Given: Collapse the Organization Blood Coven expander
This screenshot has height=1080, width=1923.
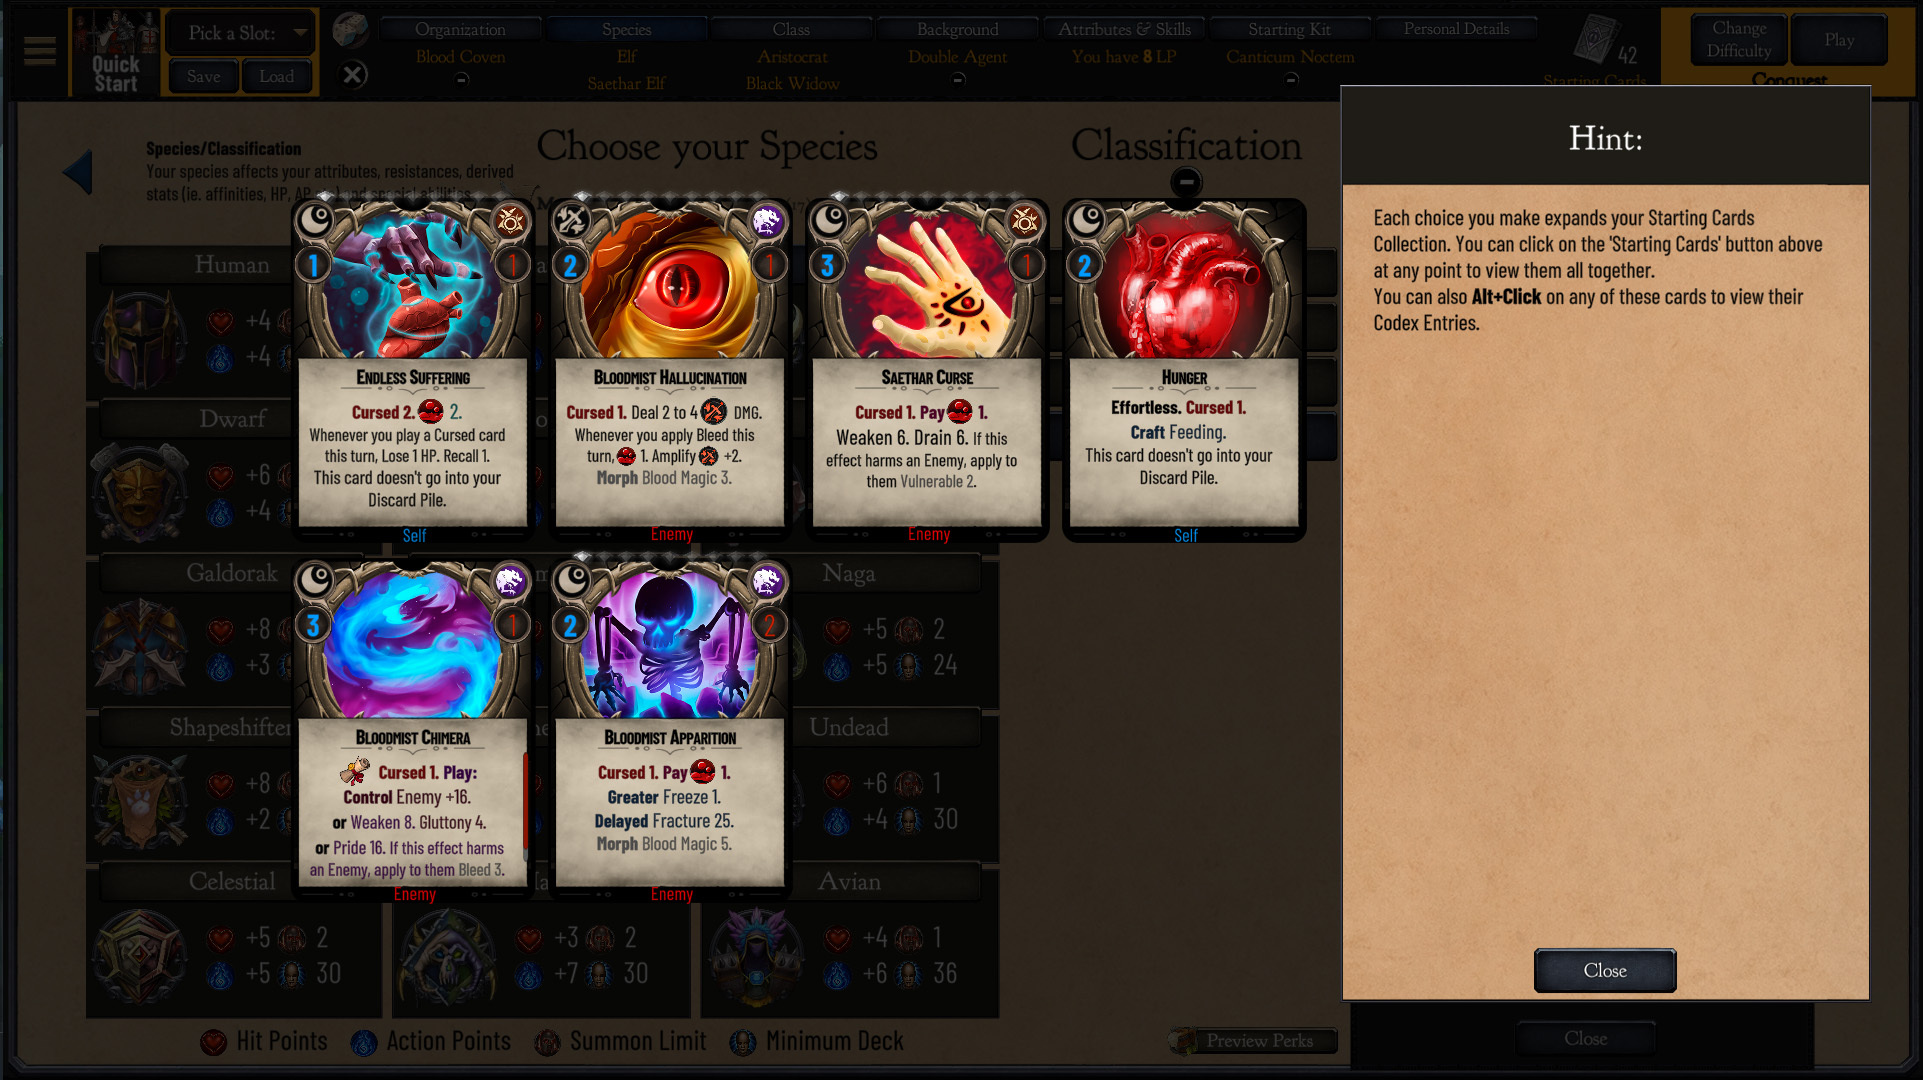Looking at the screenshot, I should (461, 80).
